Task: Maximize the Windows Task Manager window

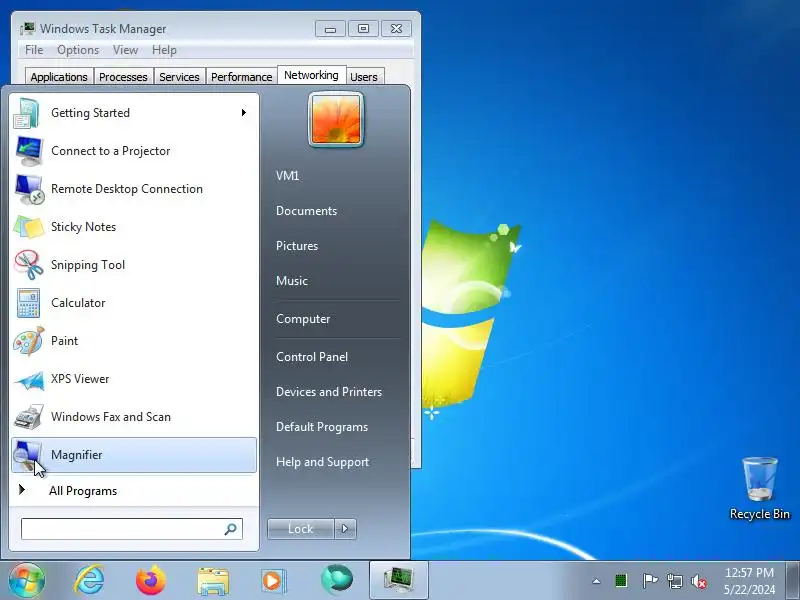Action: point(363,29)
